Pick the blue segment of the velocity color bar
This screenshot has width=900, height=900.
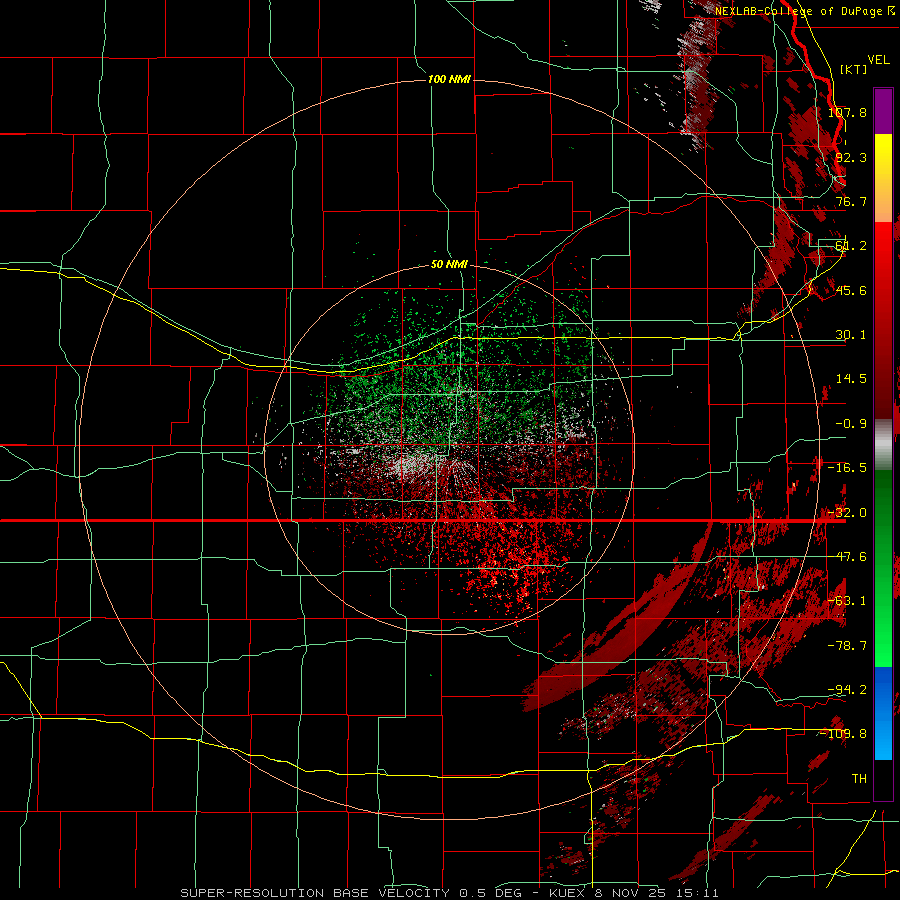[883, 713]
